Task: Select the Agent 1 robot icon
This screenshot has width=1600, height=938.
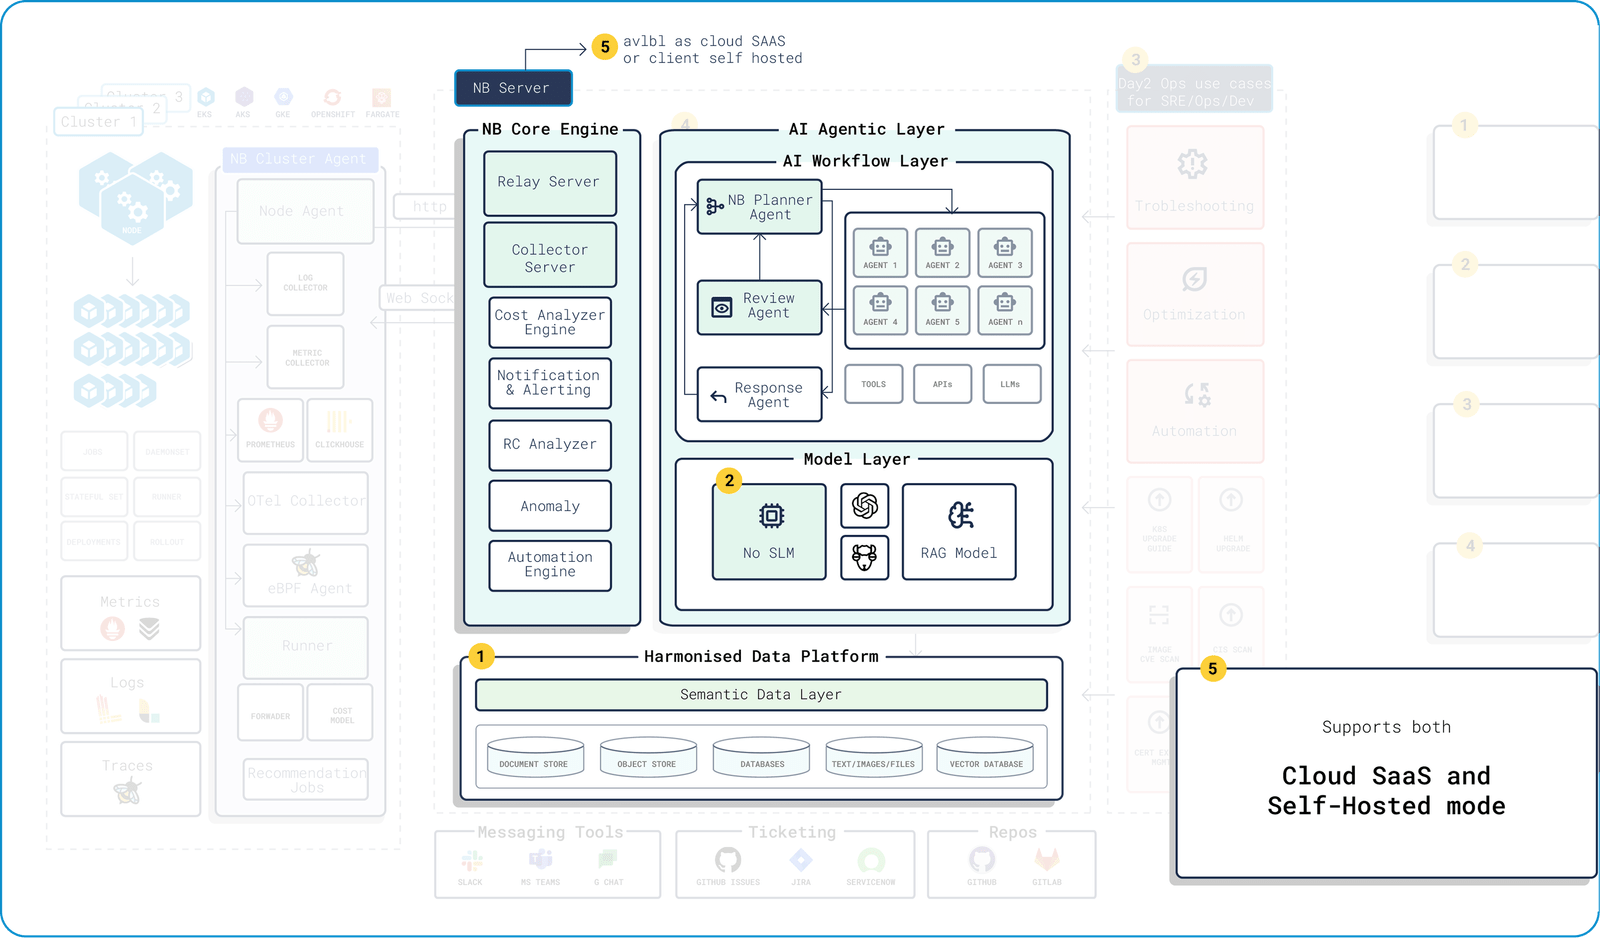Action: coord(880,247)
